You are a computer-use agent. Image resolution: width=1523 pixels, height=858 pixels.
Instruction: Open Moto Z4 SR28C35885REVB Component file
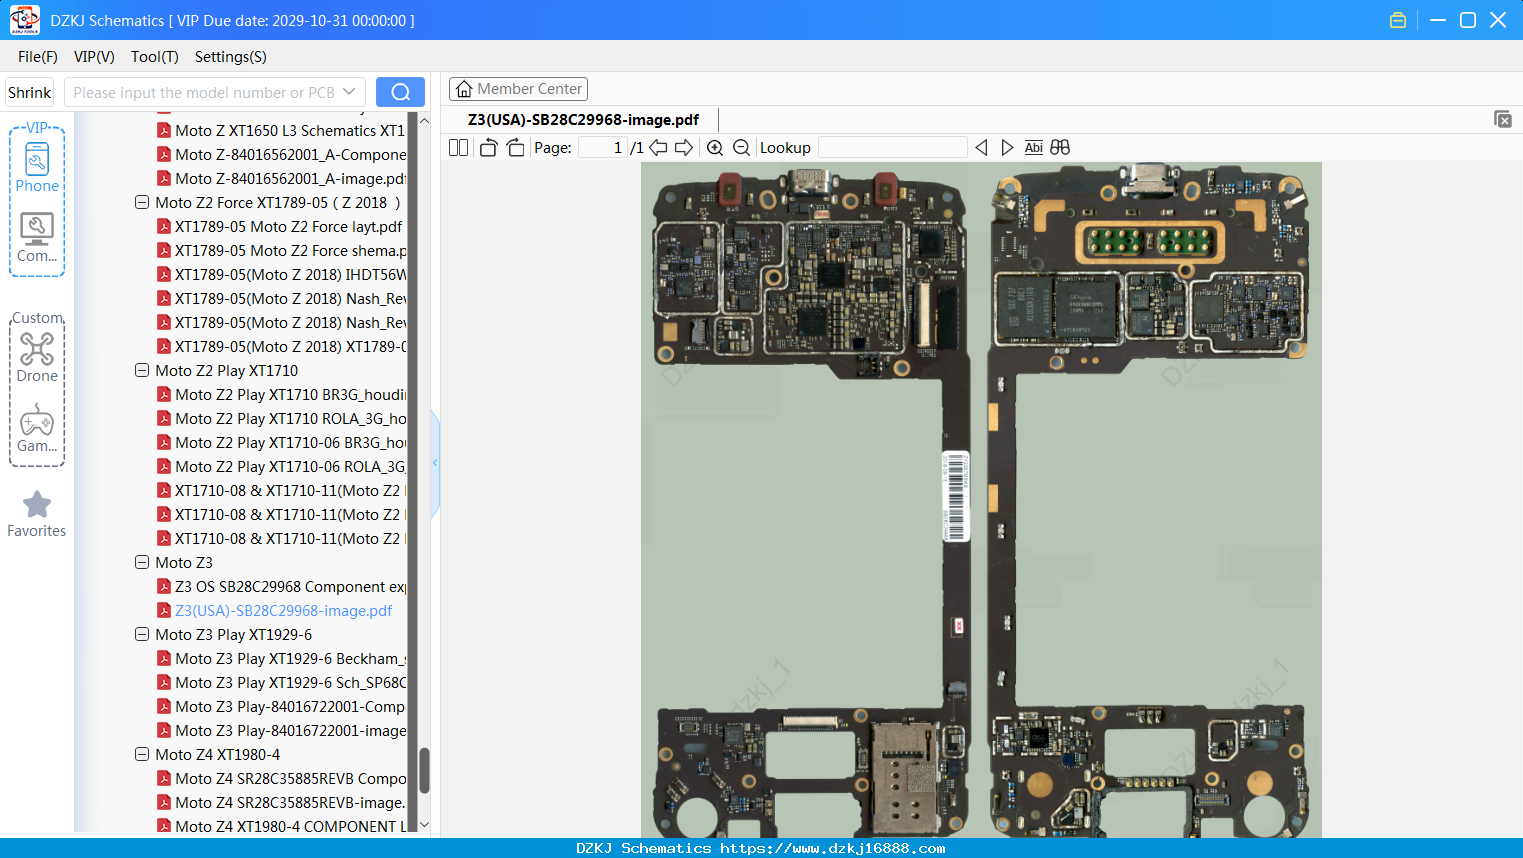[290, 779]
